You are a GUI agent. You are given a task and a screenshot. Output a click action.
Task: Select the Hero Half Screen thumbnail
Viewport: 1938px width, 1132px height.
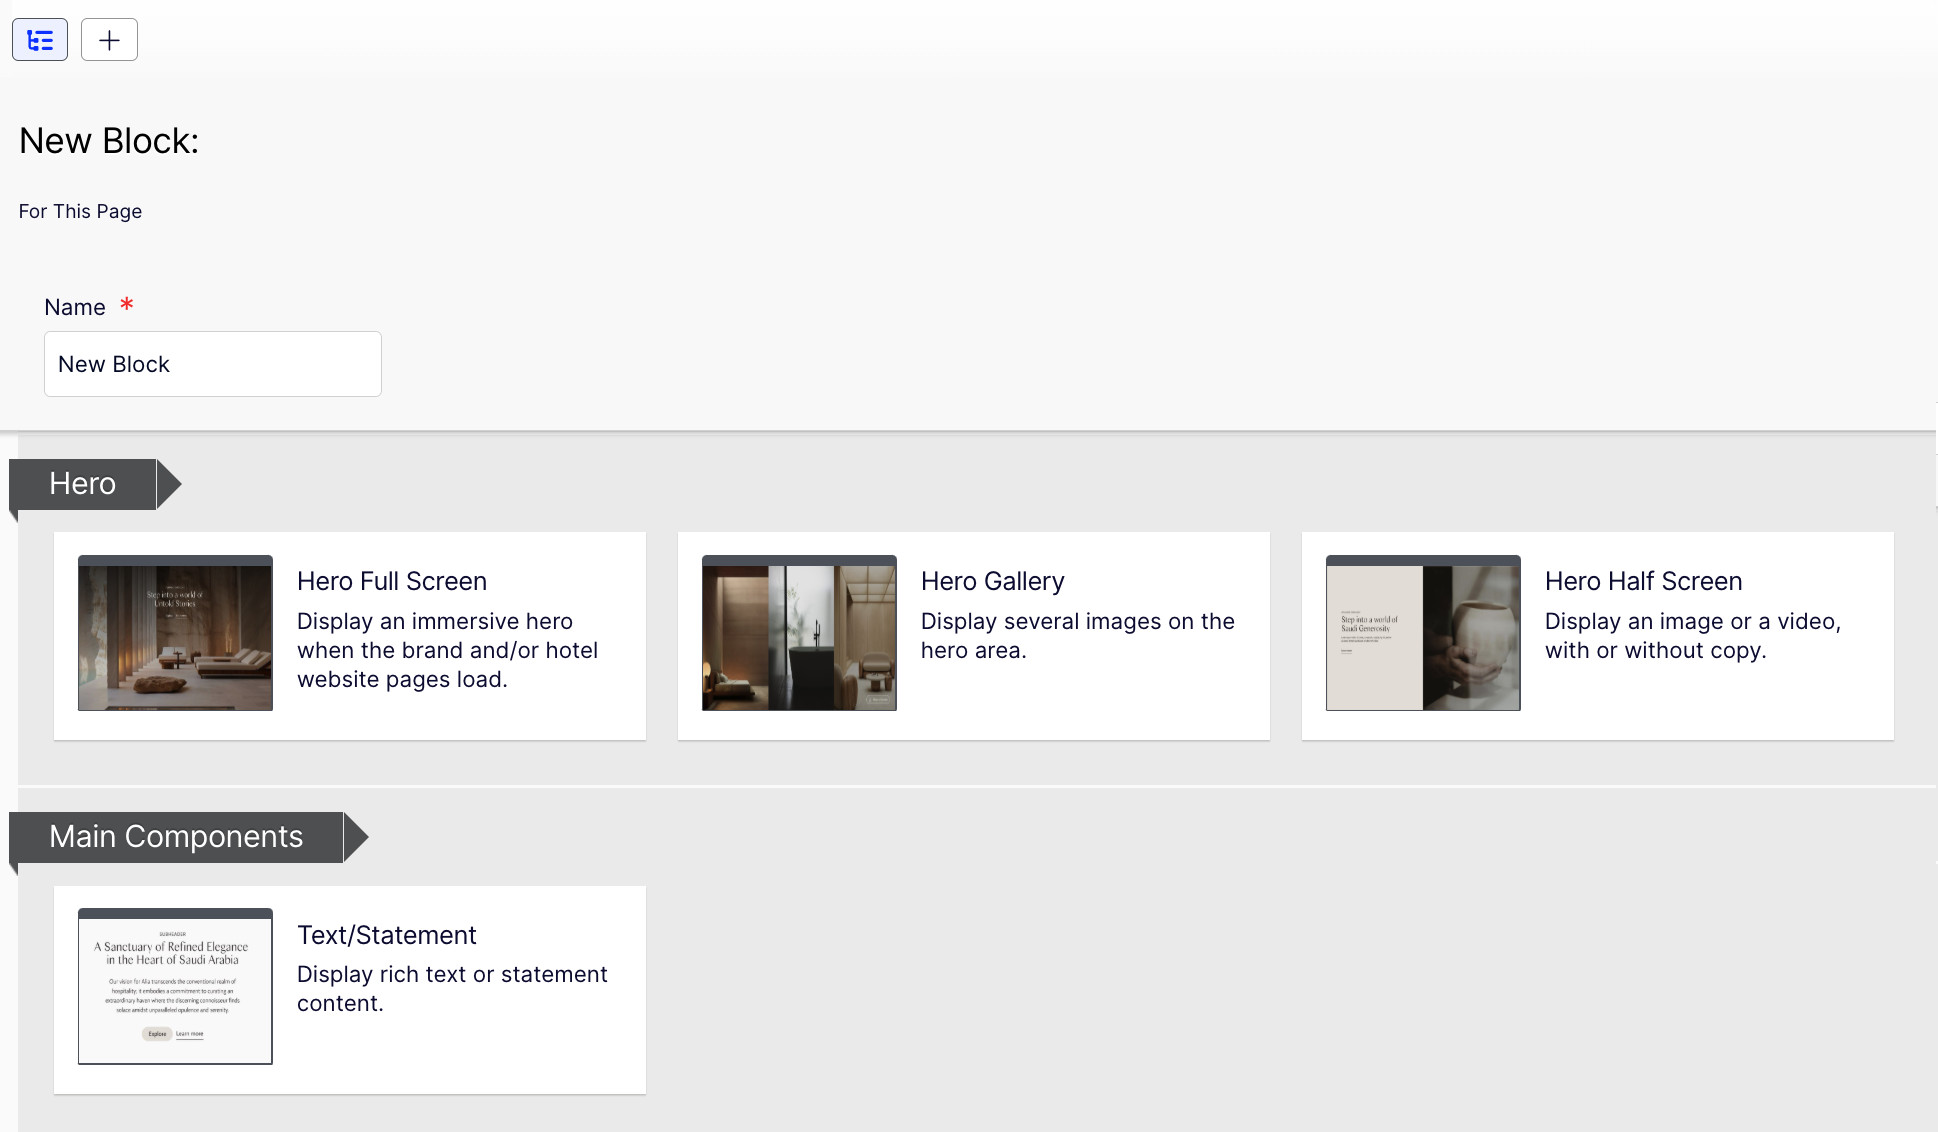click(x=1423, y=633)
